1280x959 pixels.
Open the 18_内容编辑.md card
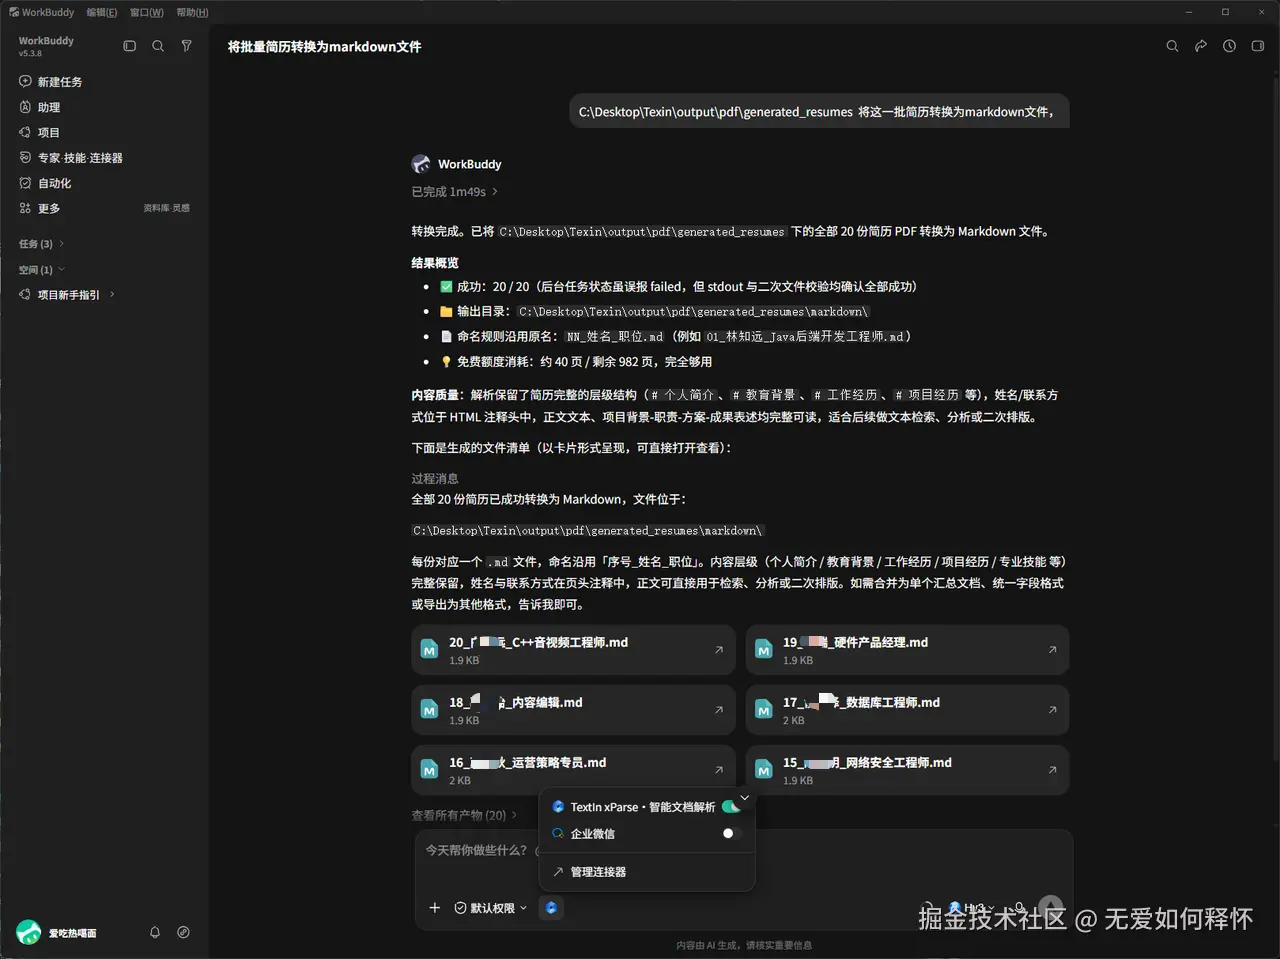[x=573, y=710]
